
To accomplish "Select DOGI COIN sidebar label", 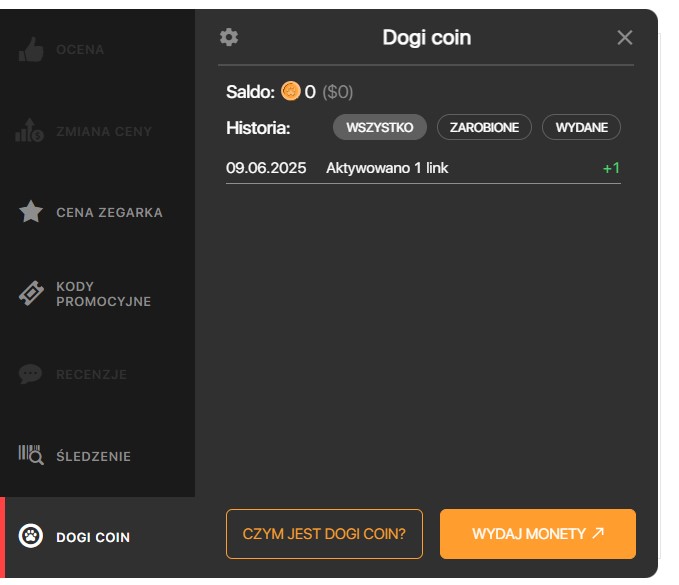I will tap(93, 537).
